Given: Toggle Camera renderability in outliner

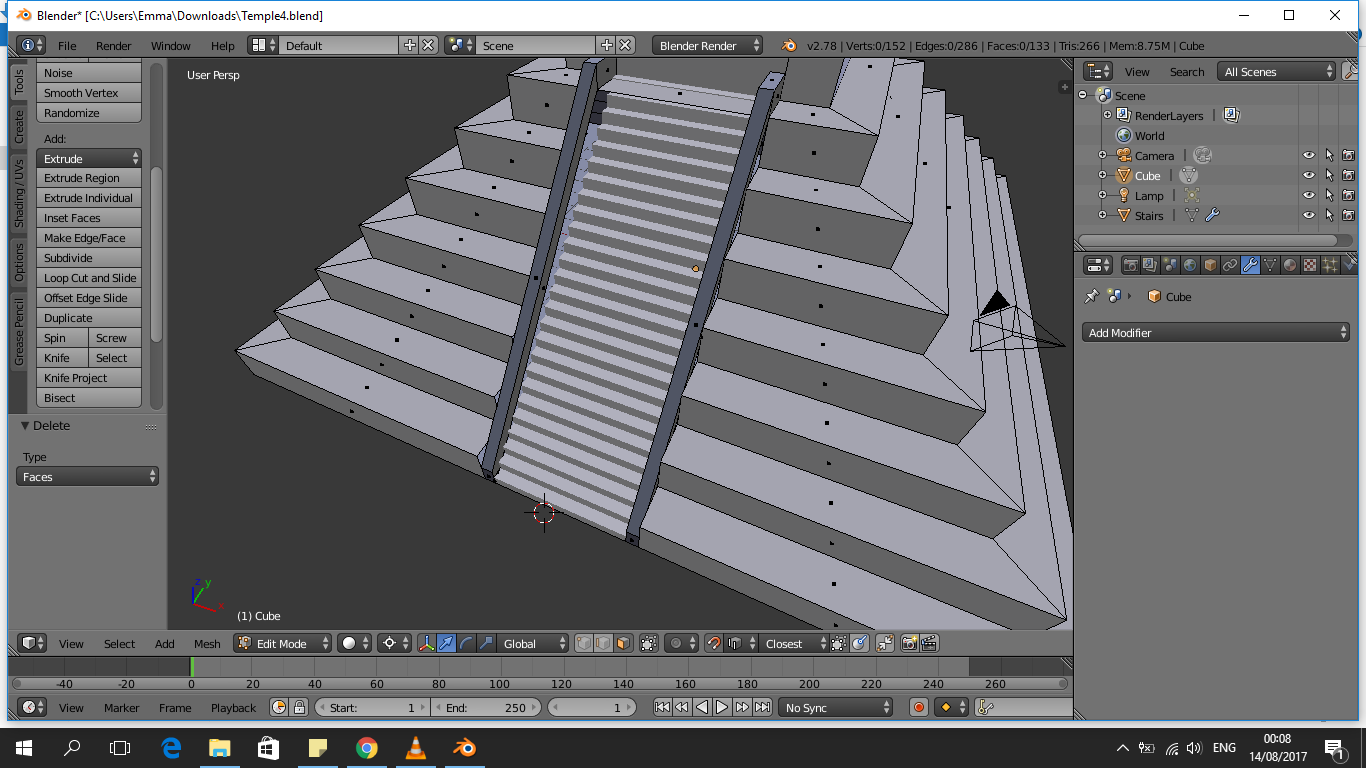Looking at the screenshot, I should 1348,155.
